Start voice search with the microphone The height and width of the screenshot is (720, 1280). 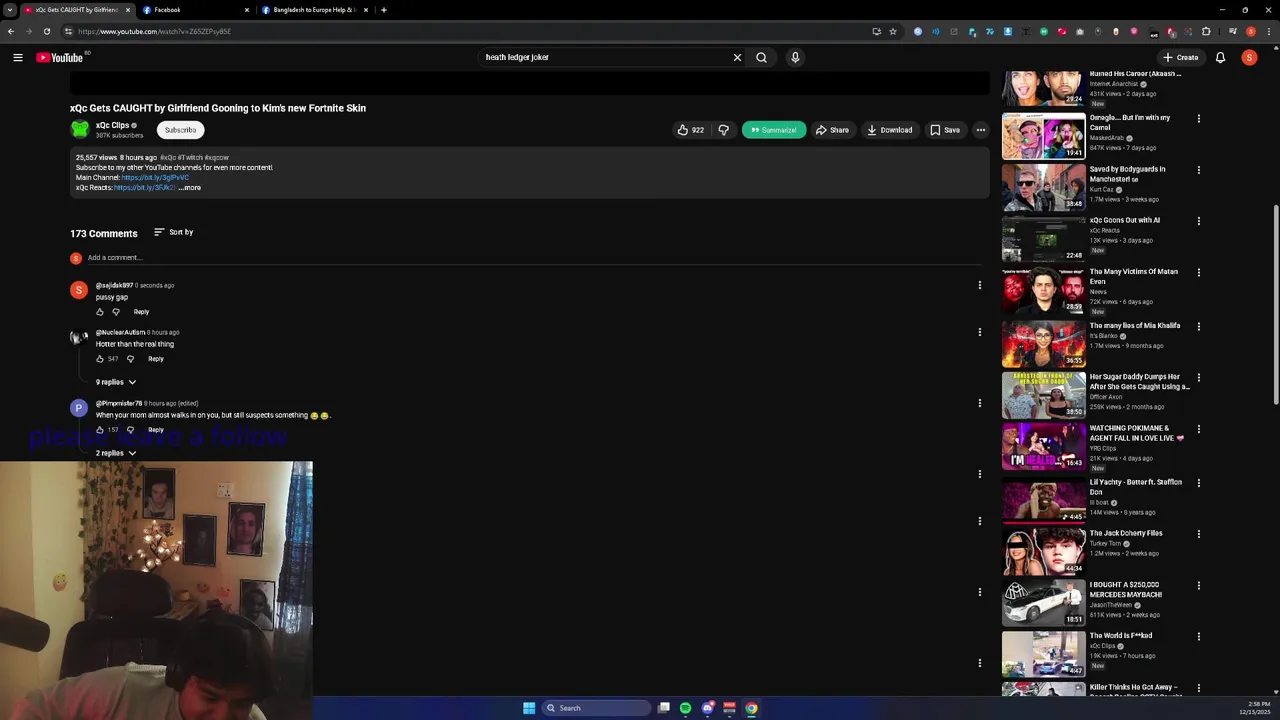point(795,57)
